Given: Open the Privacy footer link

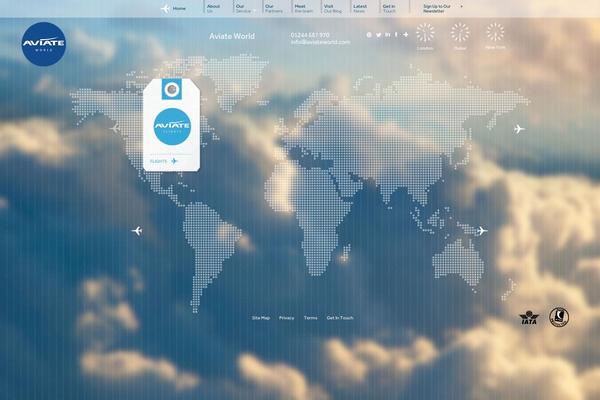Looking at the screenshot, I should (287, 318).
